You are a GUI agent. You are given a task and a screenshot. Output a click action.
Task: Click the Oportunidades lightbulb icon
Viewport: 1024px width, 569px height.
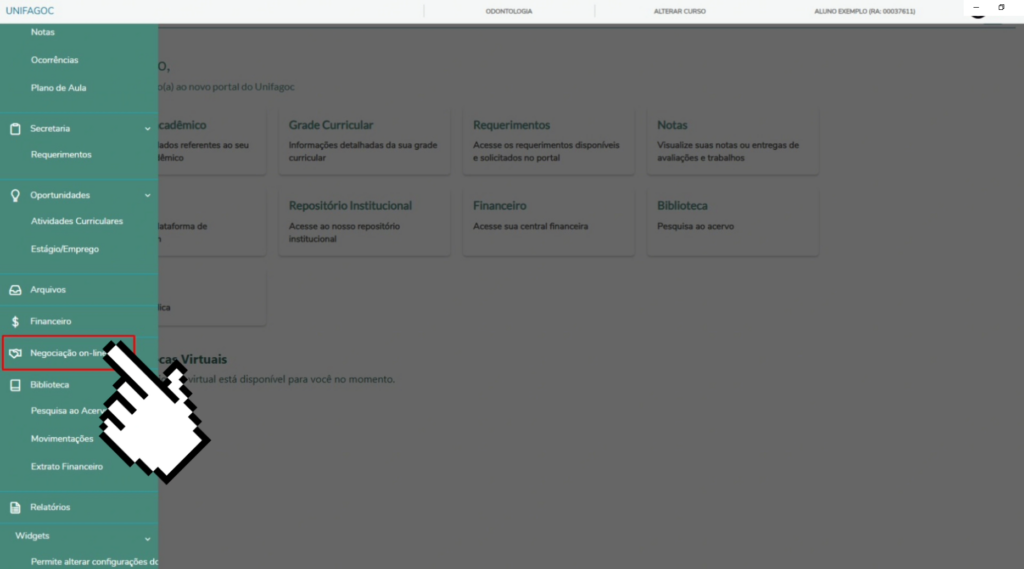coord(15,195)
